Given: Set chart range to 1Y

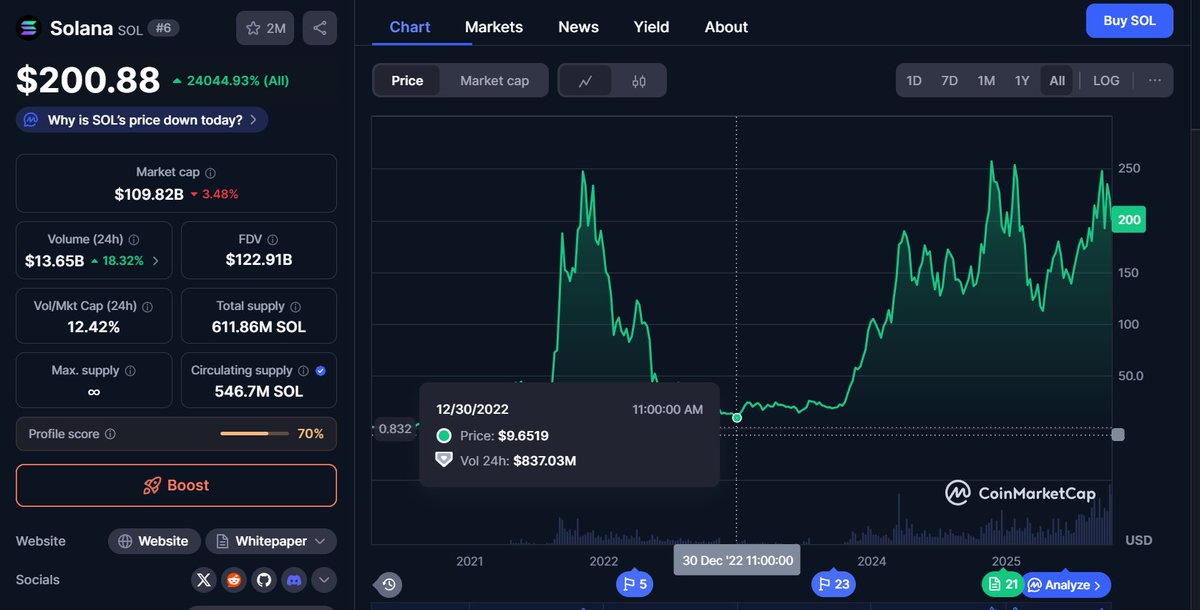Looking at the screenshot, I should pyautogui.click(x=1022, y=80).
